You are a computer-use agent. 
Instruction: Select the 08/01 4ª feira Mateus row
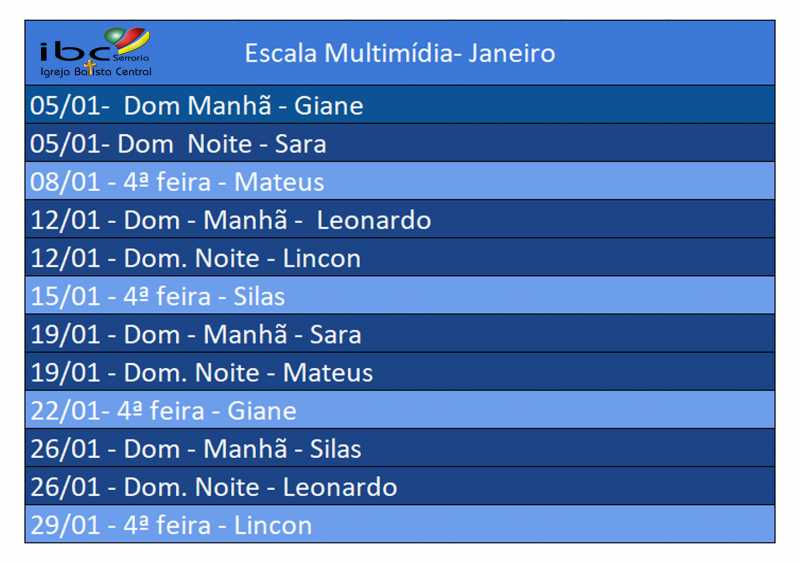tap(400, 181)
